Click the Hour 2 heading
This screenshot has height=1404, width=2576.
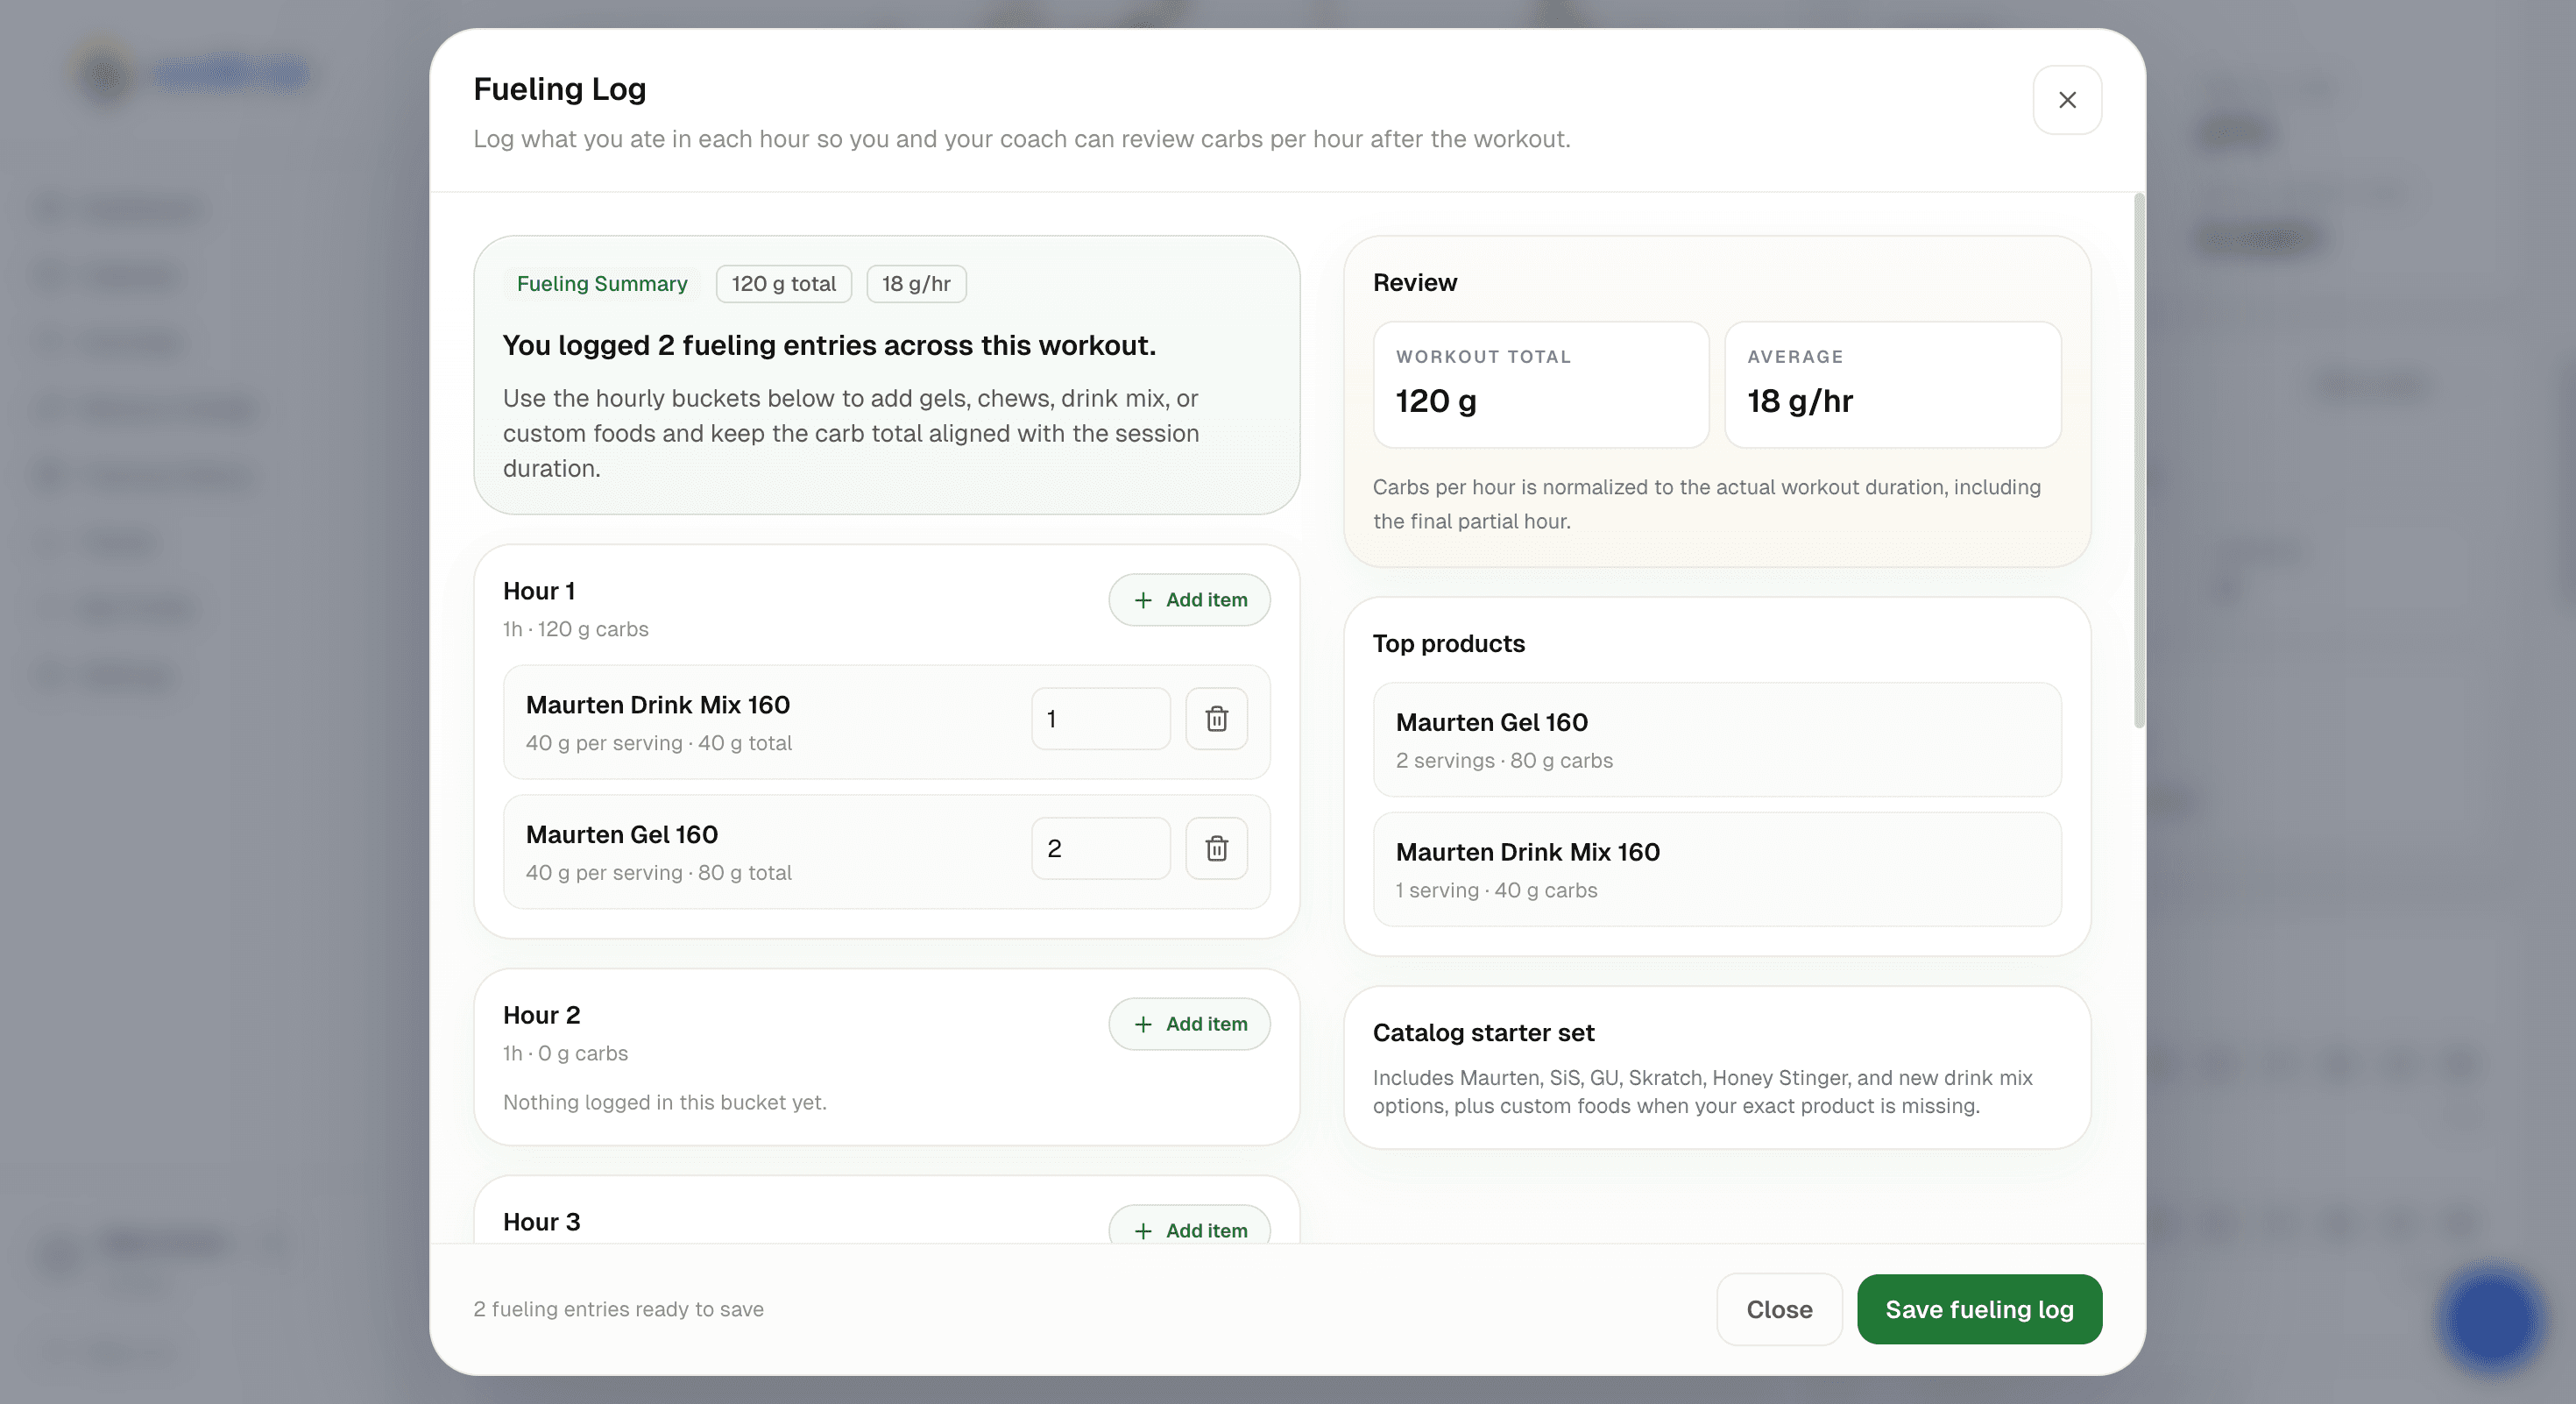[x=541, y=1015]
